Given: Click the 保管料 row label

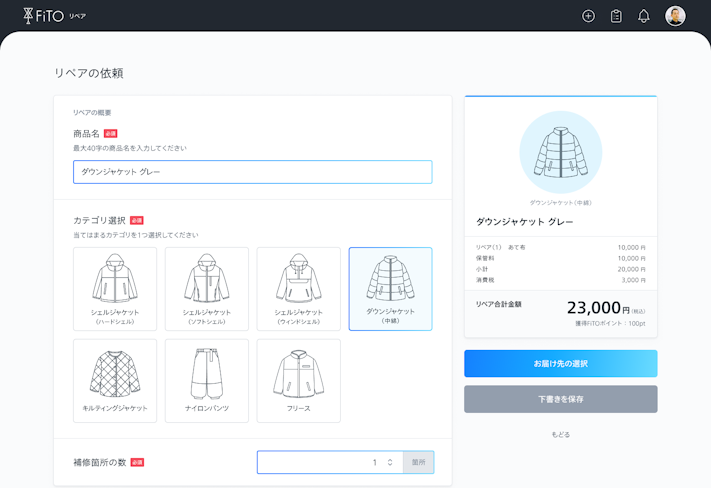Looking at the screenshot, I should (x=485, y=259).
